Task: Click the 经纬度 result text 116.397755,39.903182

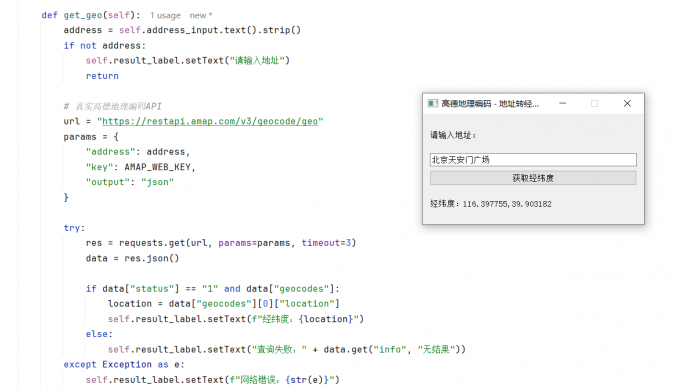Action: [490, 204]
